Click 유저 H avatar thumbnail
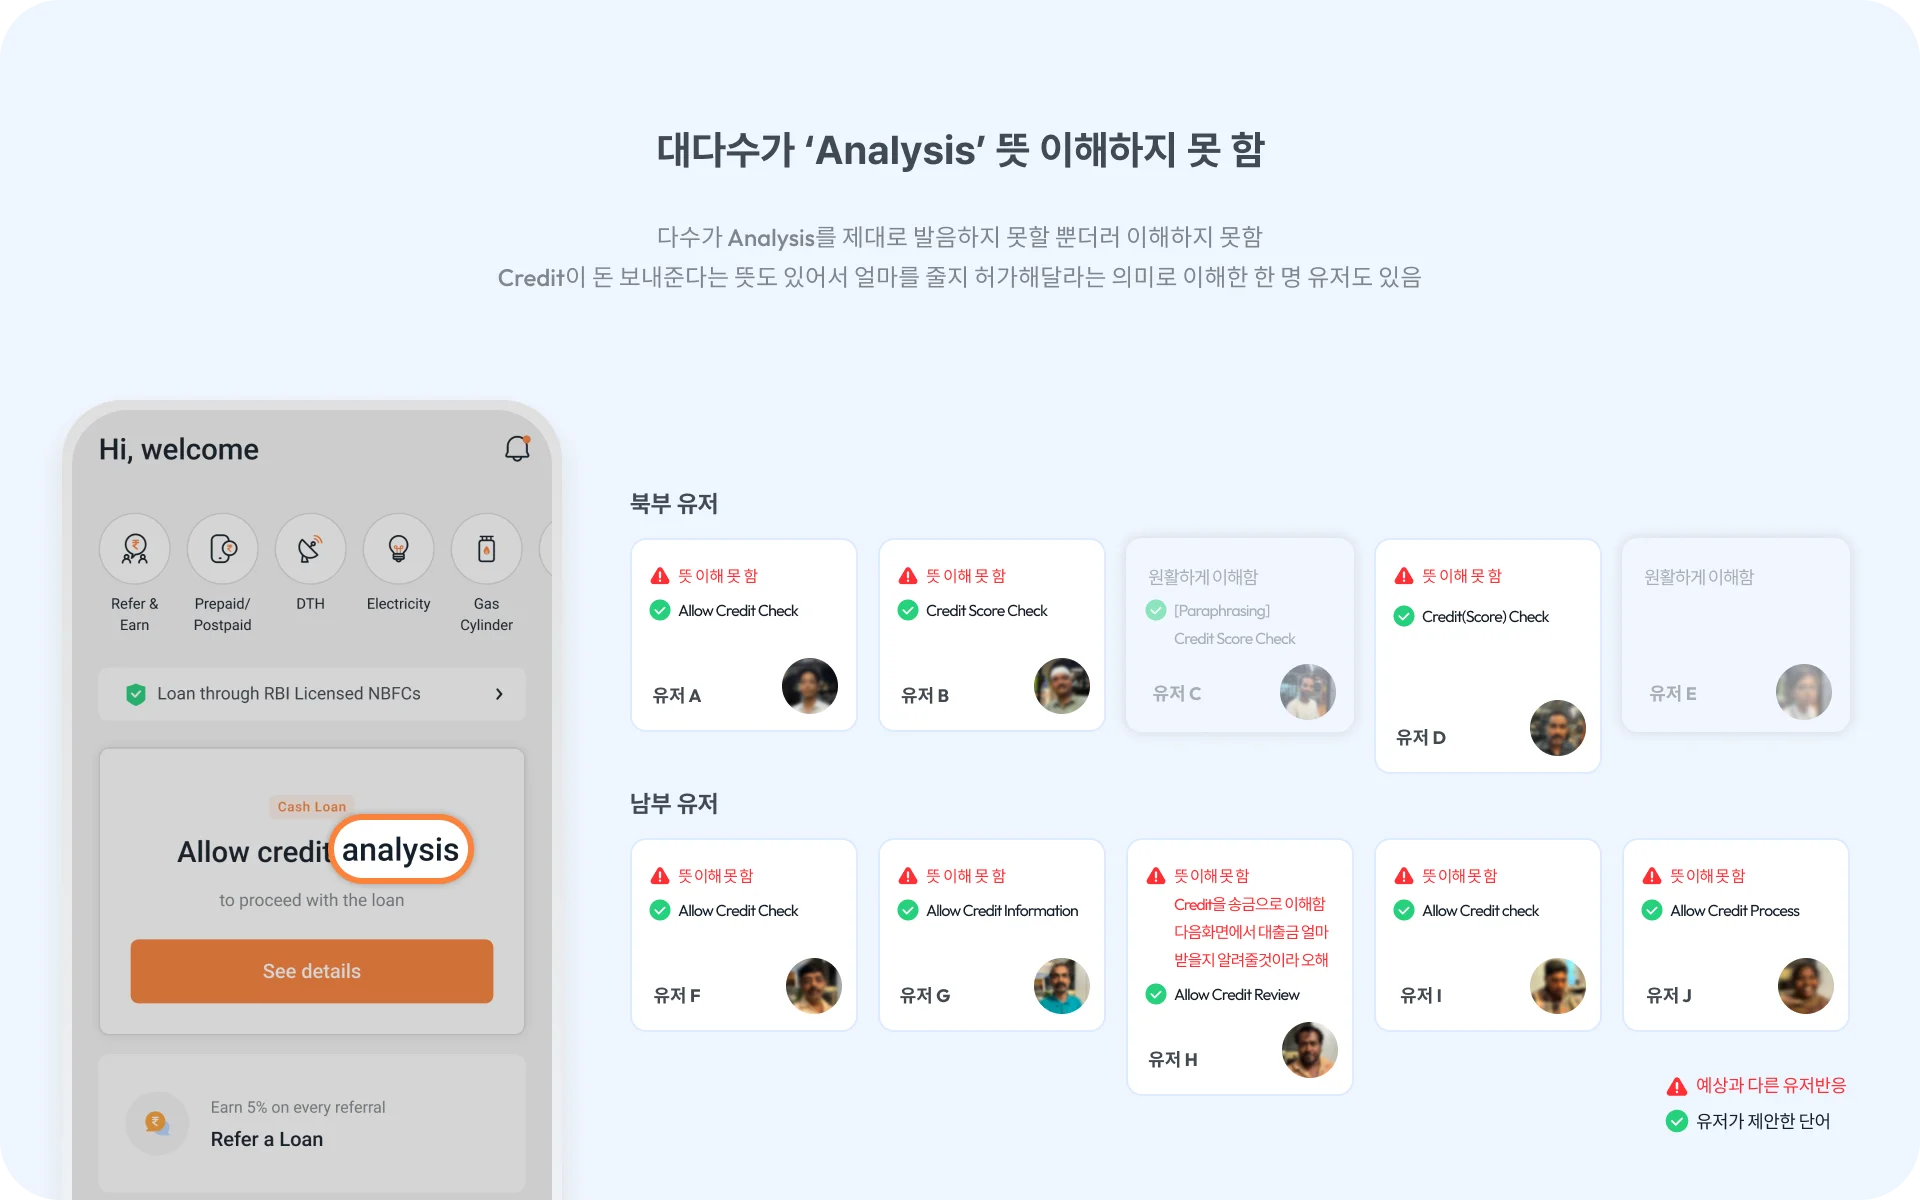Image resolution: width=1920 pixels, height=1200 pixels. coord(1310,1050)
